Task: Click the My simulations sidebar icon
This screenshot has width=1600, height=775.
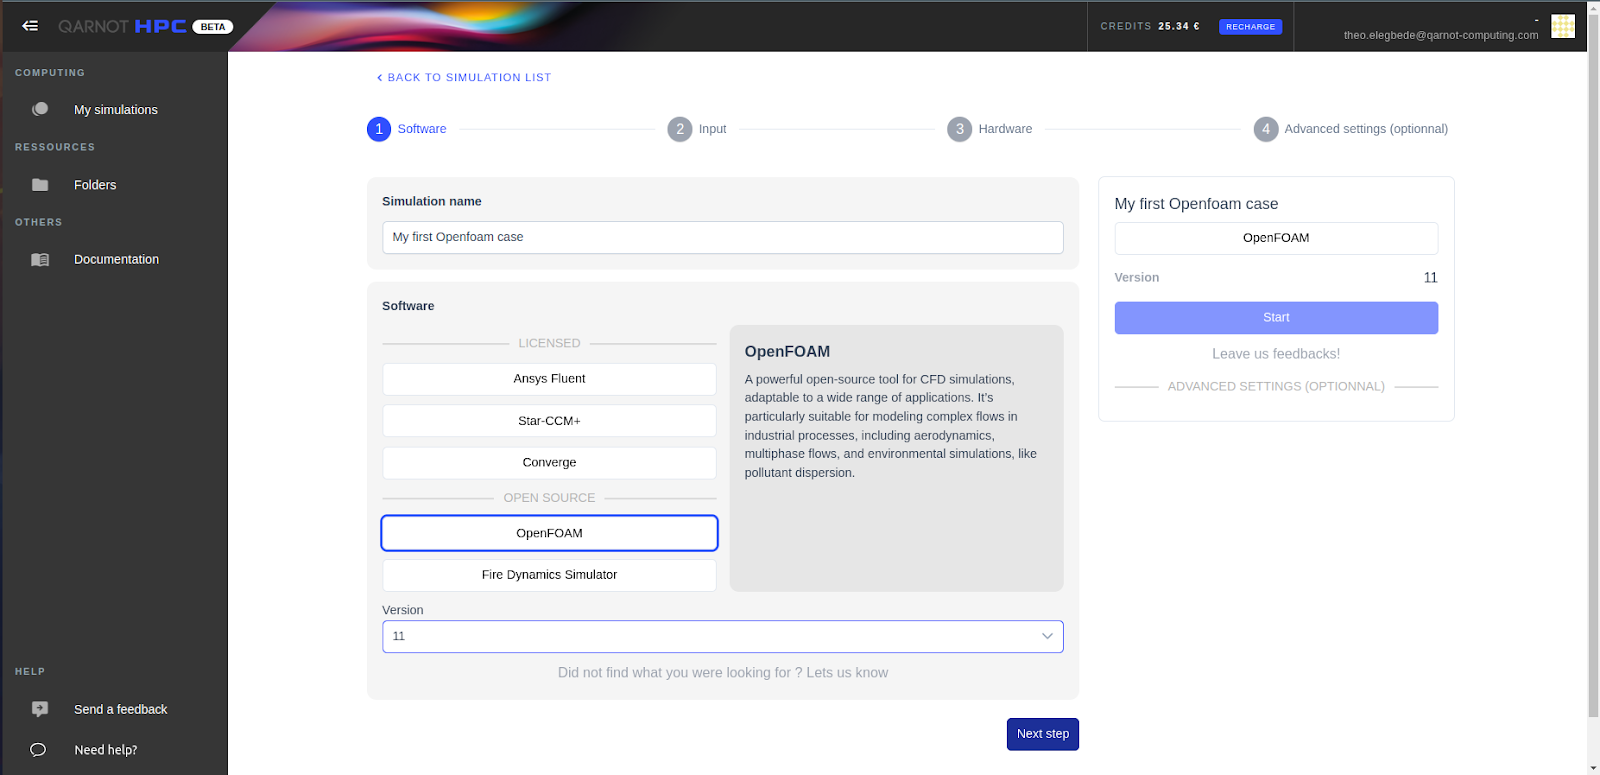Action: [x=40, y=109]
